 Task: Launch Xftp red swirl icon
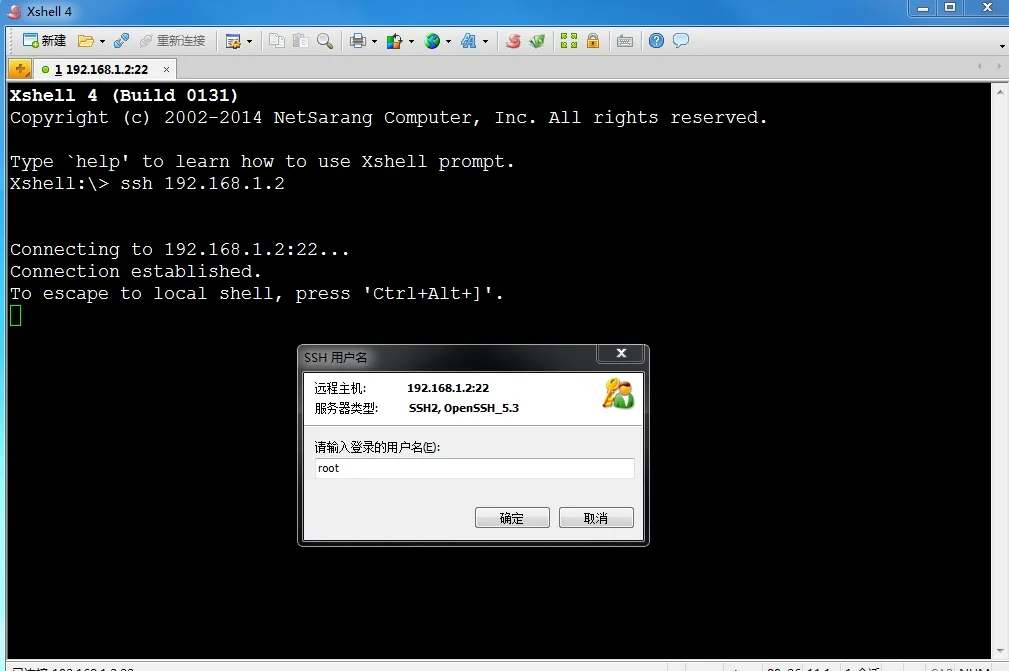point(513,41)
